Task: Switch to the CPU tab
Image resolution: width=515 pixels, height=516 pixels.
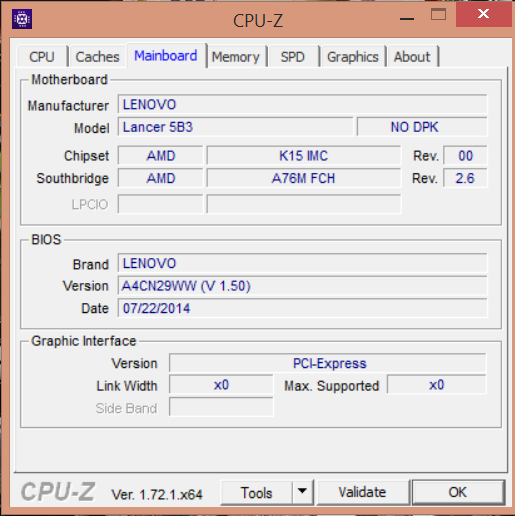Action: (42, 57)
